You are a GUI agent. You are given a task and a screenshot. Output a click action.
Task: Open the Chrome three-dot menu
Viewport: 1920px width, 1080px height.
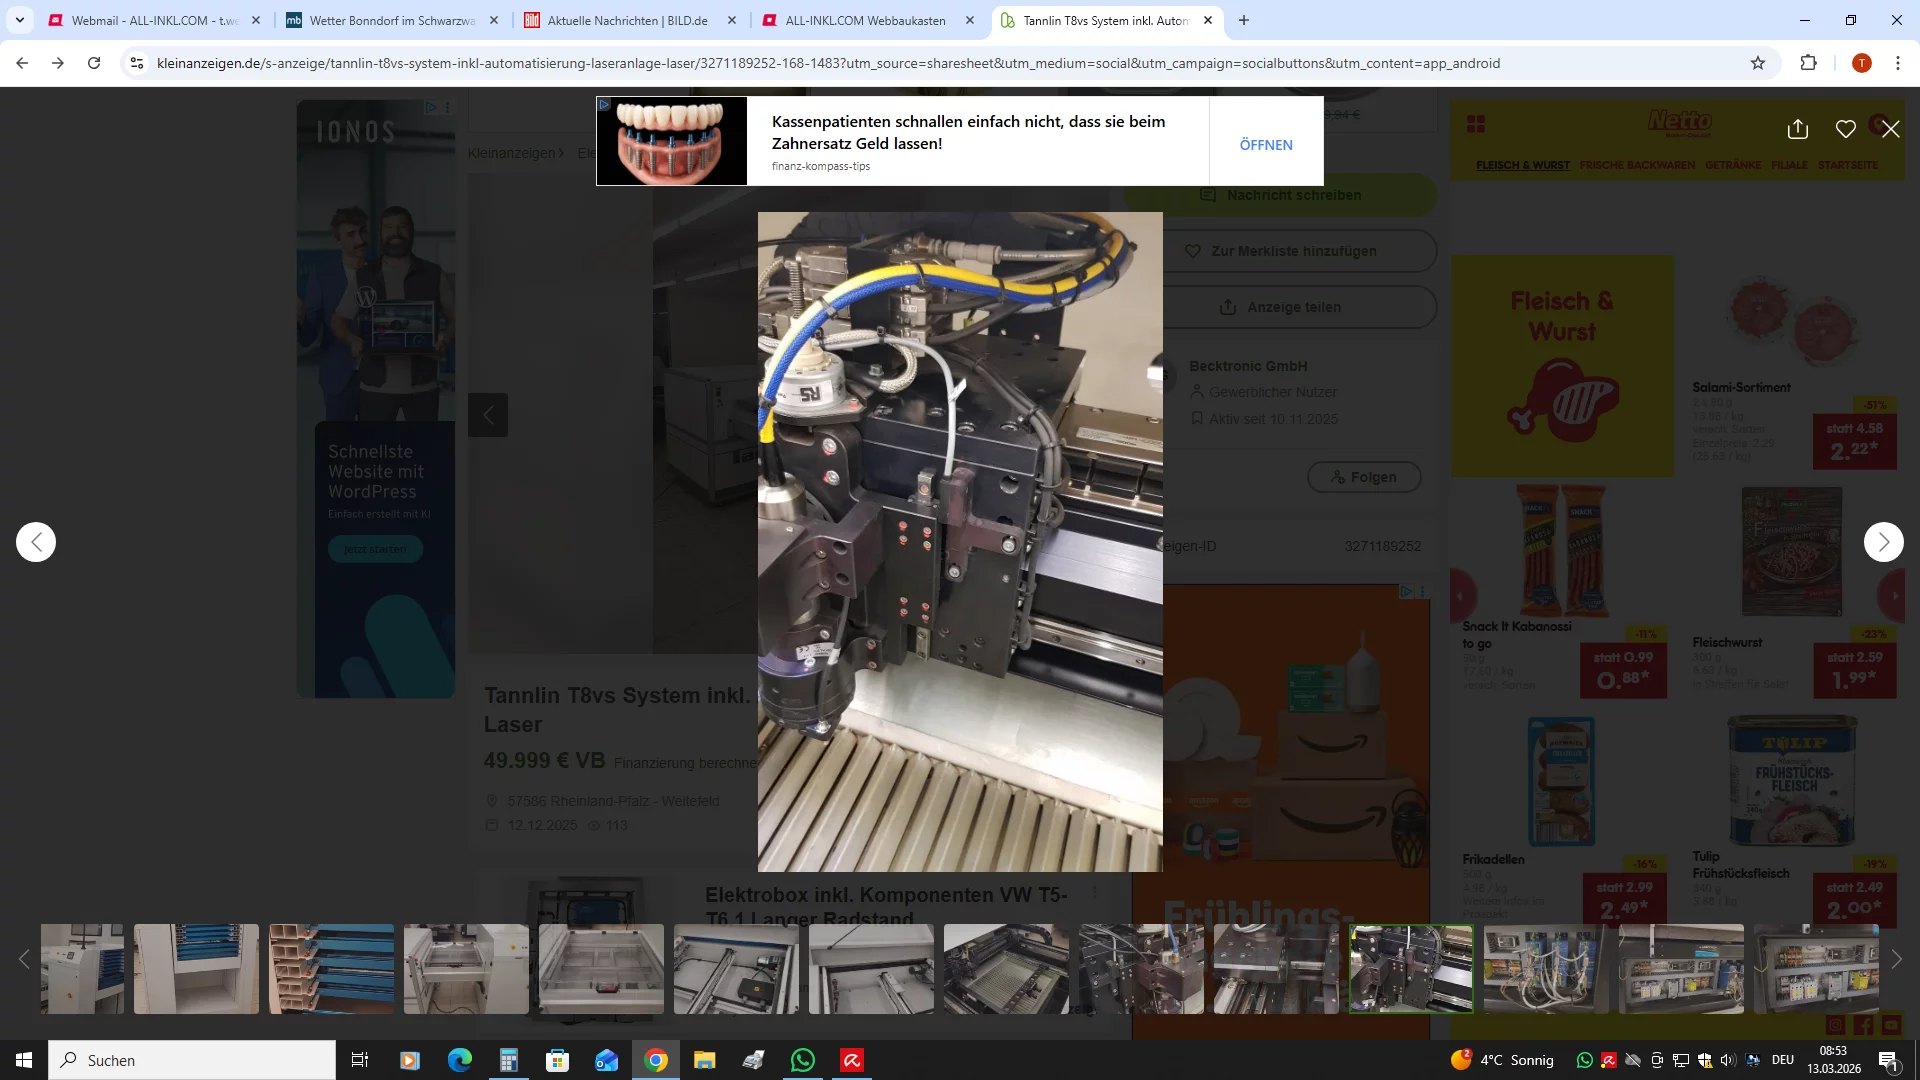1897,63
